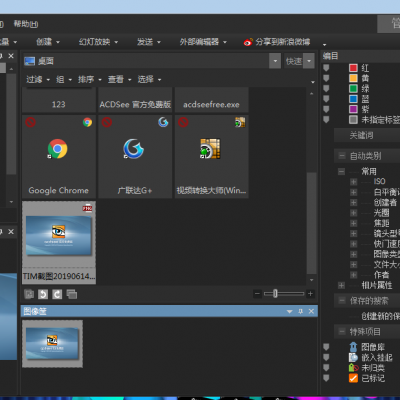Select the blue color label swatch
400x400 pixels.
pos(353,99)
